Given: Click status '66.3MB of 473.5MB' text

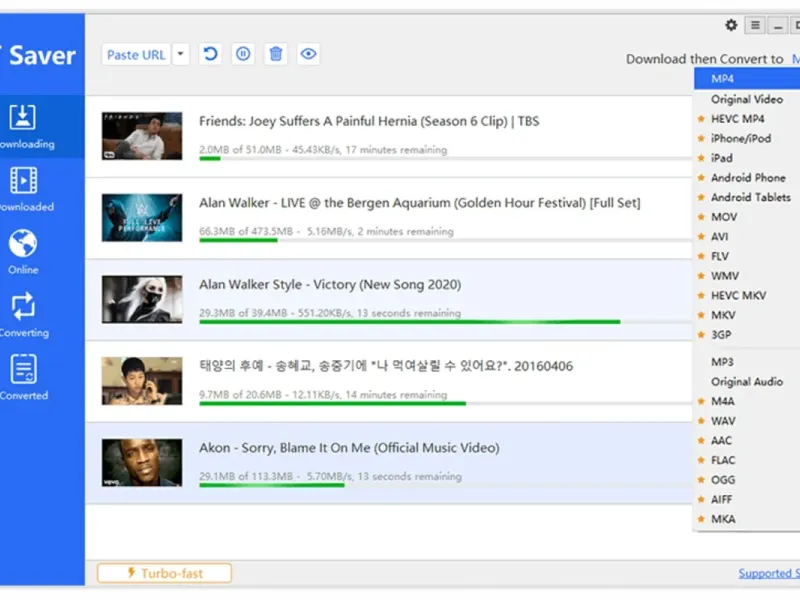Looking at the screenshot, I should coord(246,232).
